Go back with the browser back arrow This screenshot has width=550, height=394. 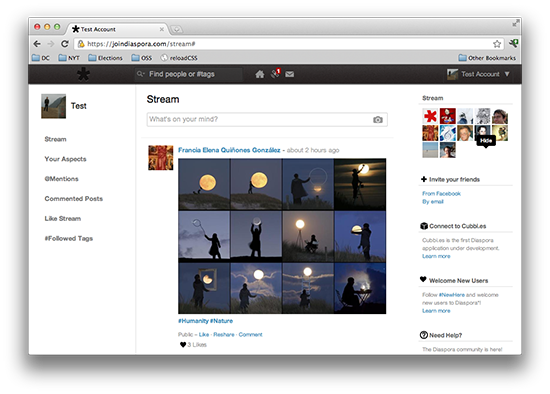37,44
